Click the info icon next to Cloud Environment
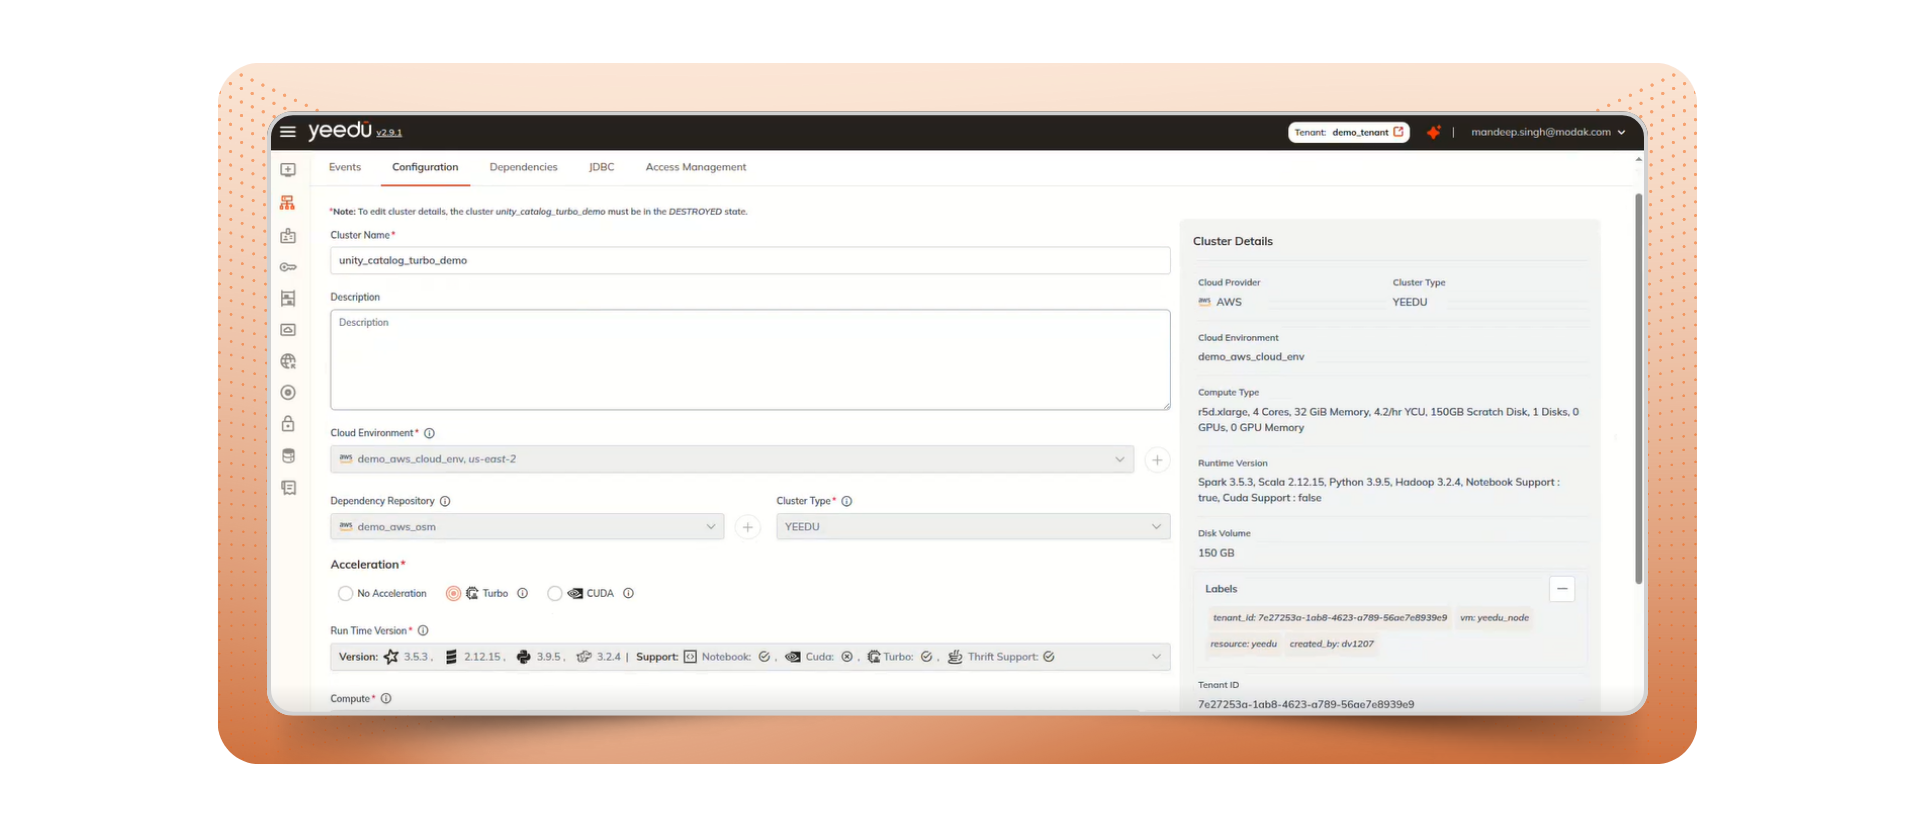The width and height of the screenshot is (1915, 827). (x=429, y=433)
